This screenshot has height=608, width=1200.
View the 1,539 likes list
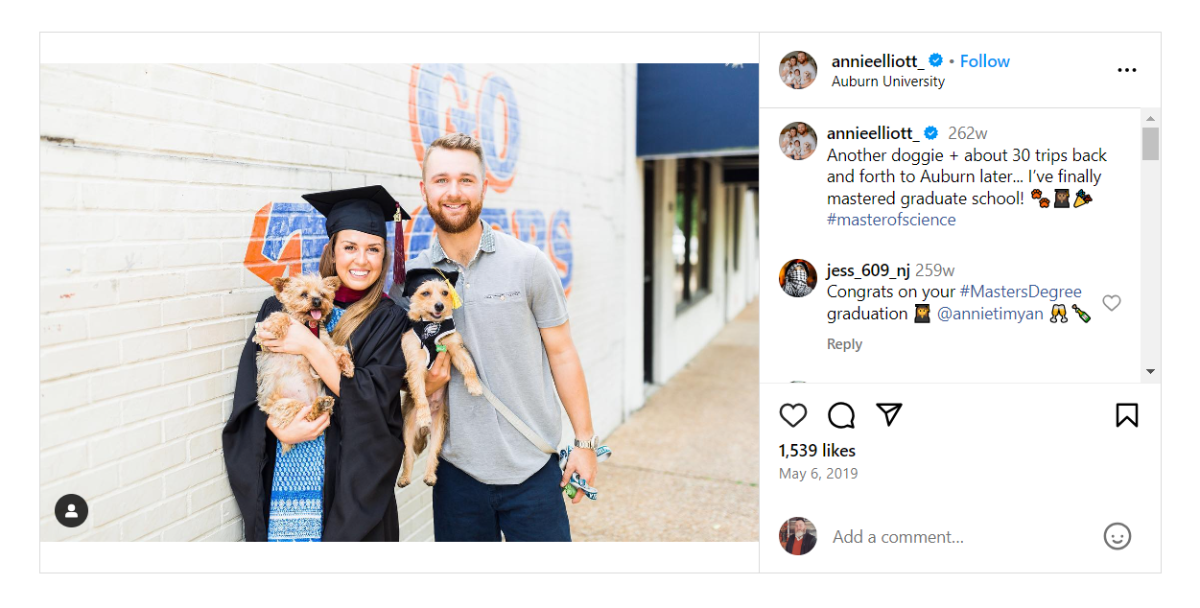tap(817, 451)
